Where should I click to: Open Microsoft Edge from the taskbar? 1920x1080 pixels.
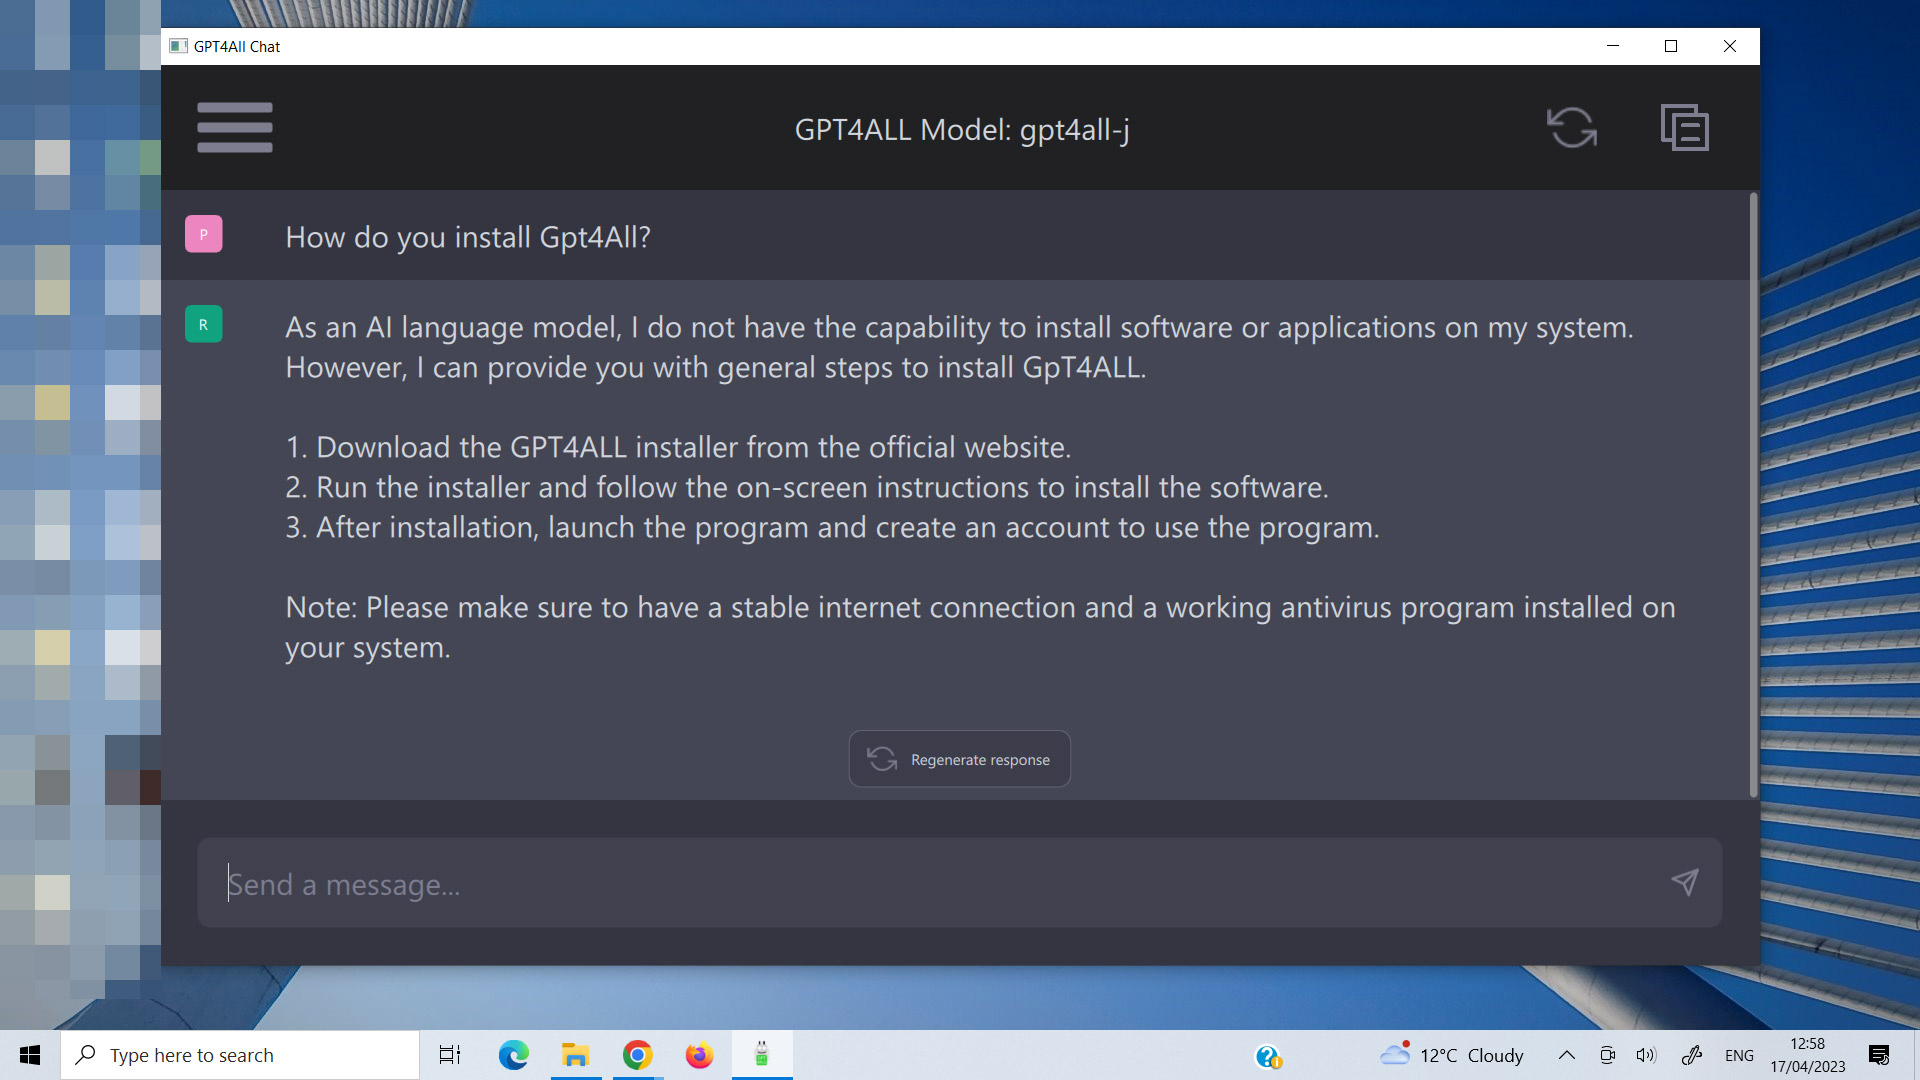tap(514, 1055)
